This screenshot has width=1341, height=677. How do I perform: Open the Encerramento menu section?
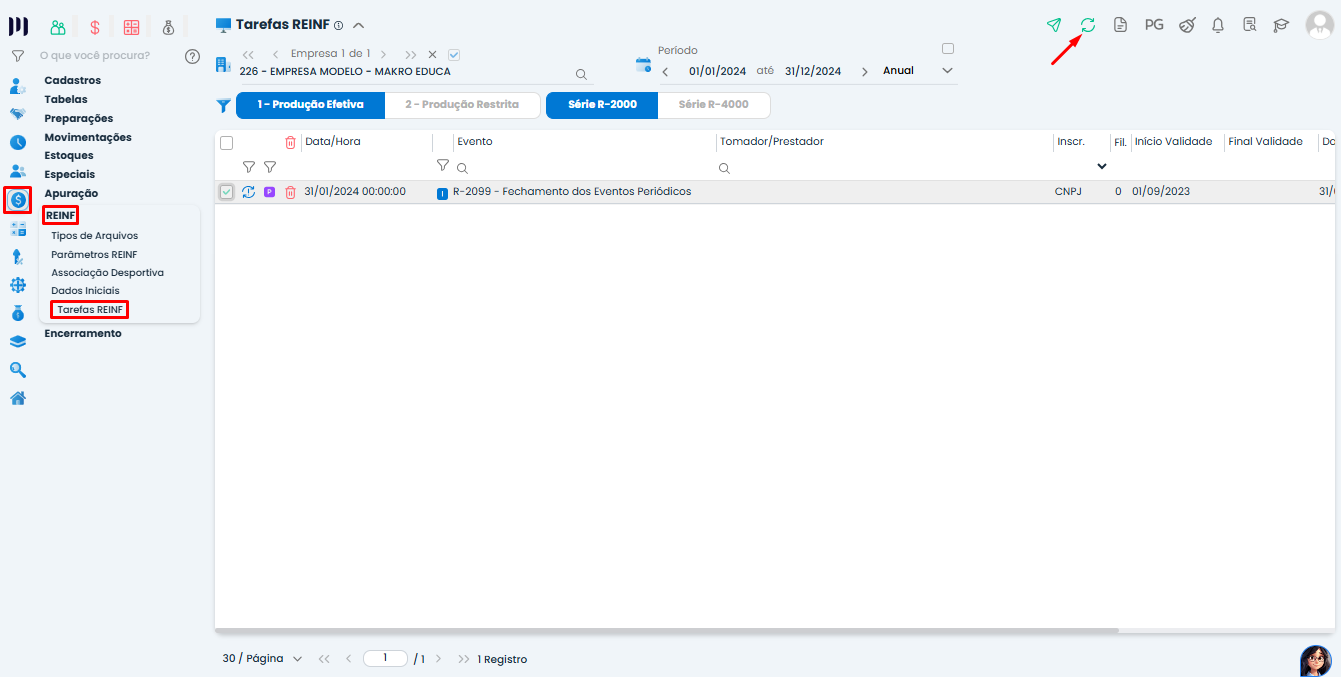point(83,333)
